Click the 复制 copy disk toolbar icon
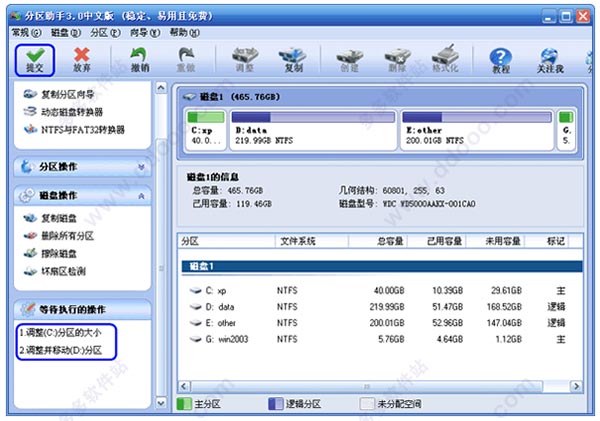Screen dimensions: 600x421 (x=293, y=60)
